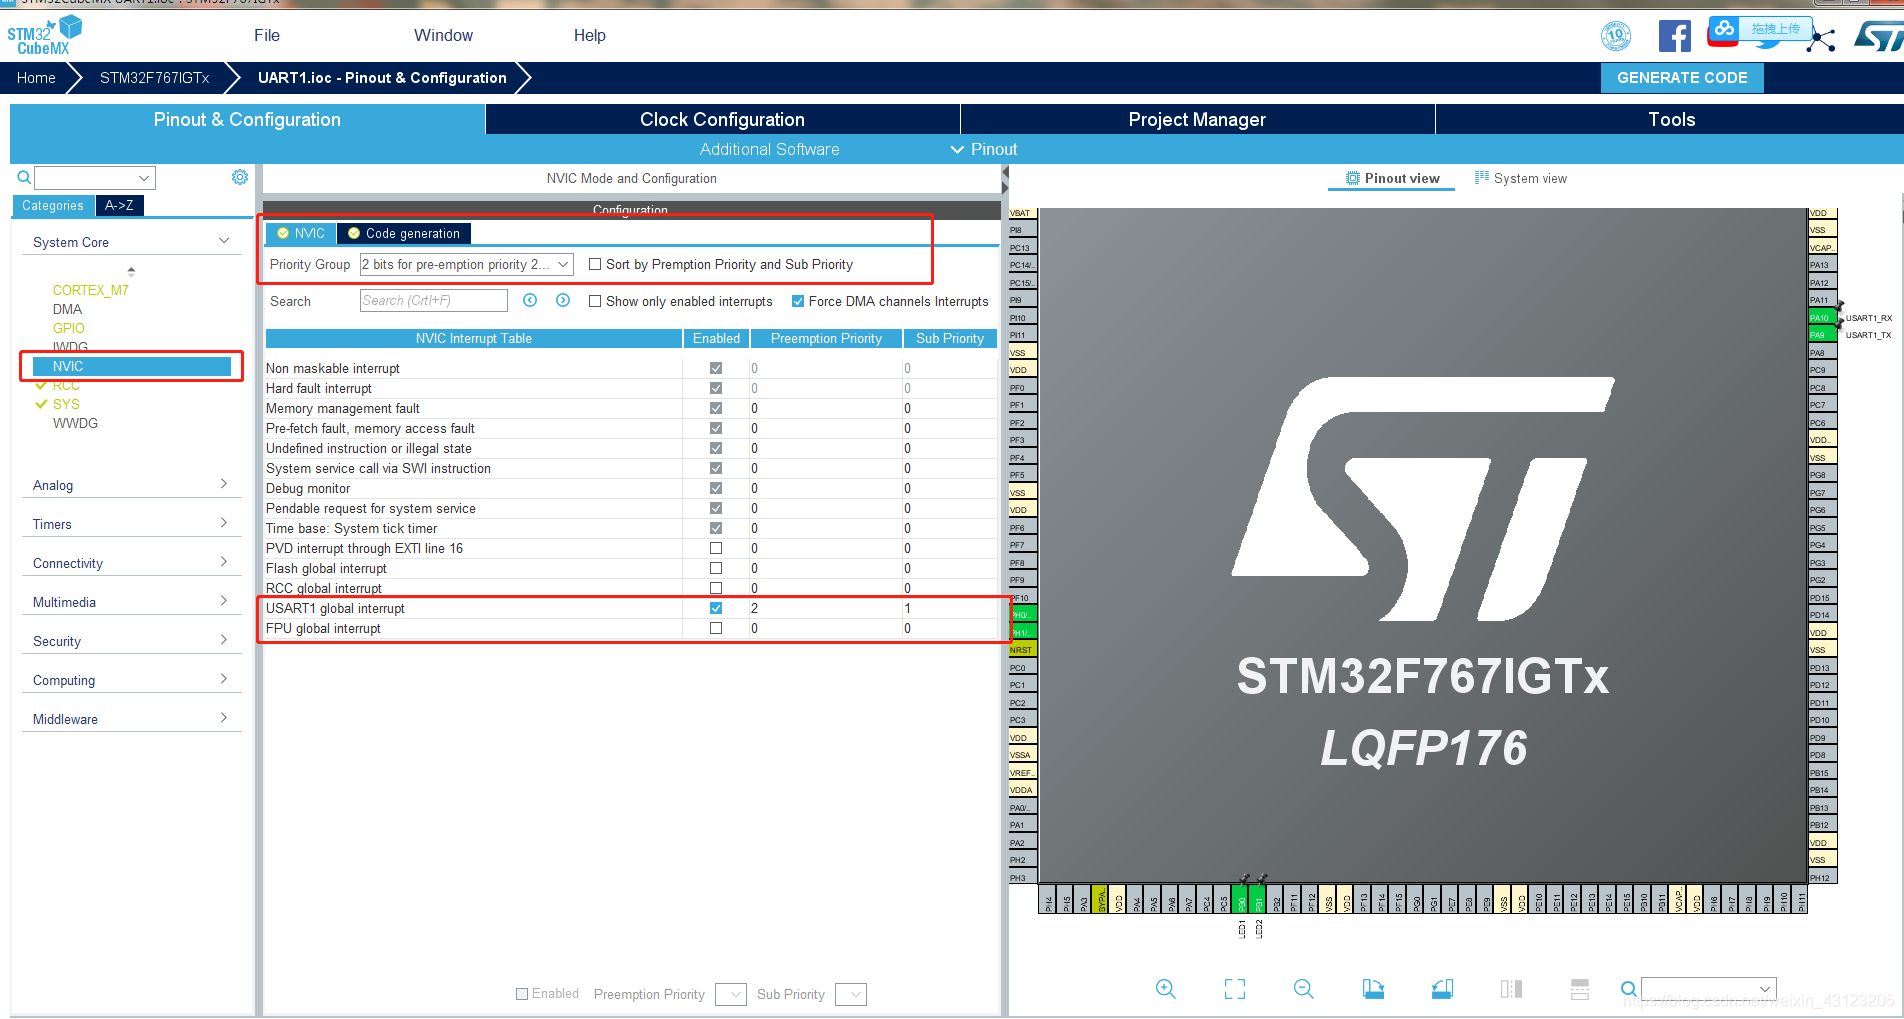The width and height of the screenshot is (1904, 1019).
Task: Click the PA9 USART1_TX pin
Action: 1822,335
